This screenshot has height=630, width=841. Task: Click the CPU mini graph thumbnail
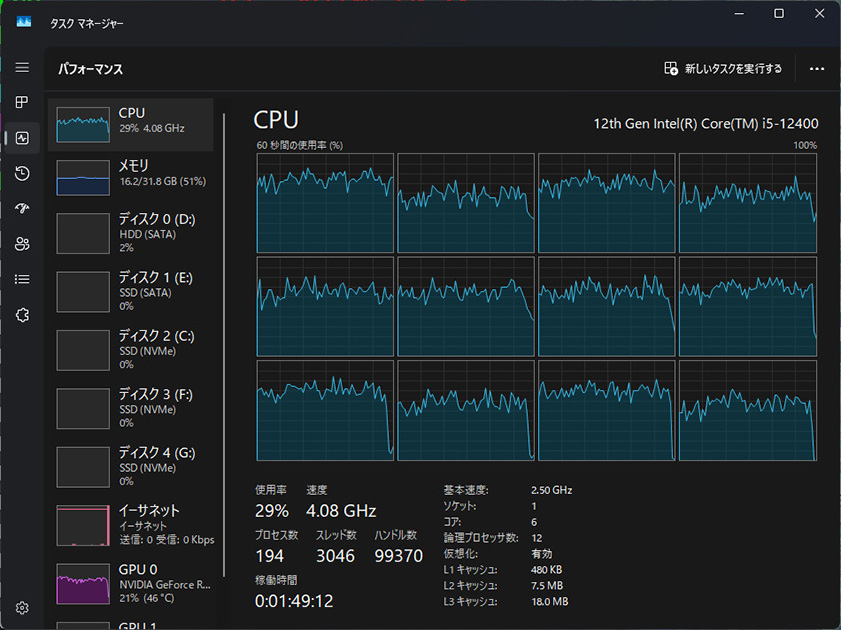(83, 124)
